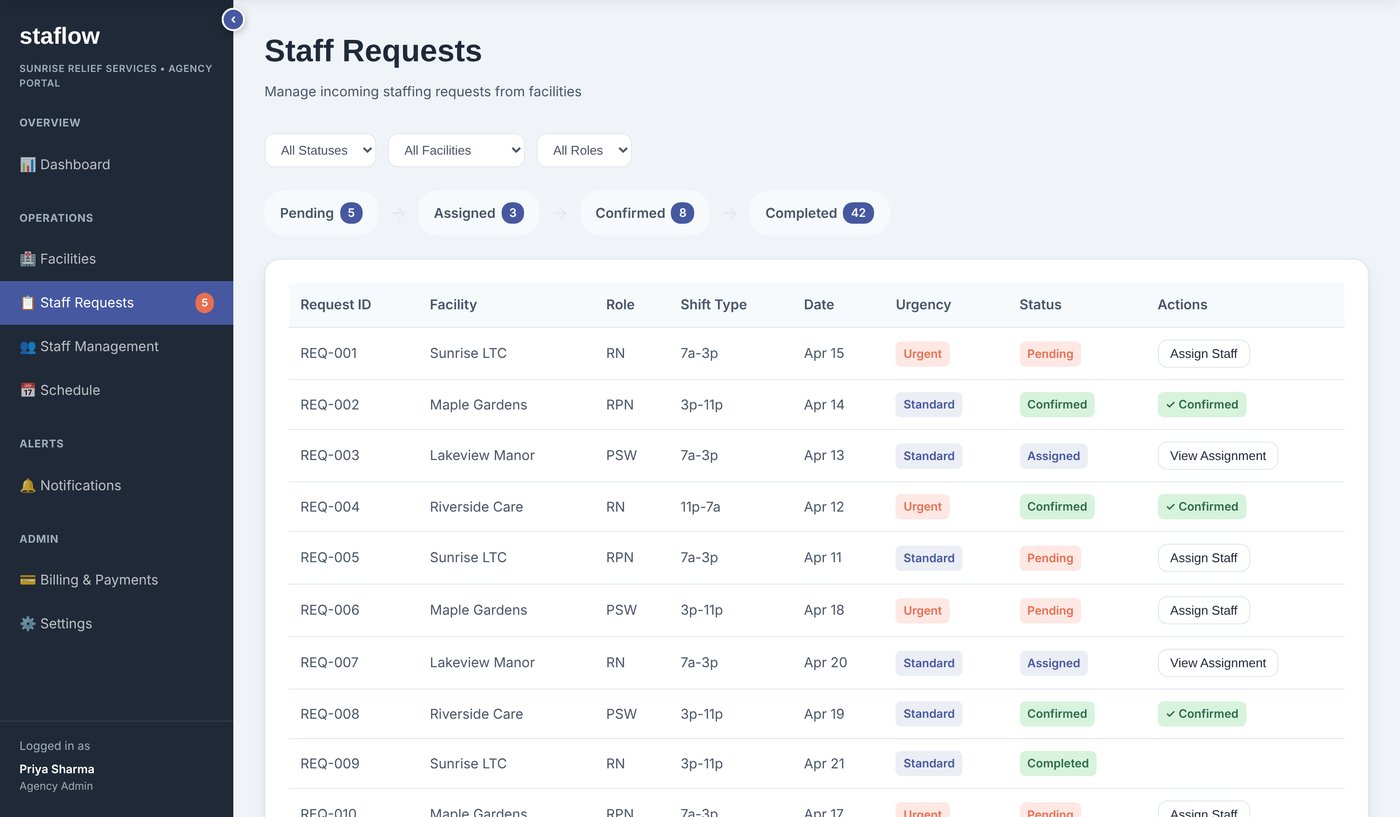Collapse the sidebar with the chevron button
Screen dimensions: 1400x817
pos(233,19)
